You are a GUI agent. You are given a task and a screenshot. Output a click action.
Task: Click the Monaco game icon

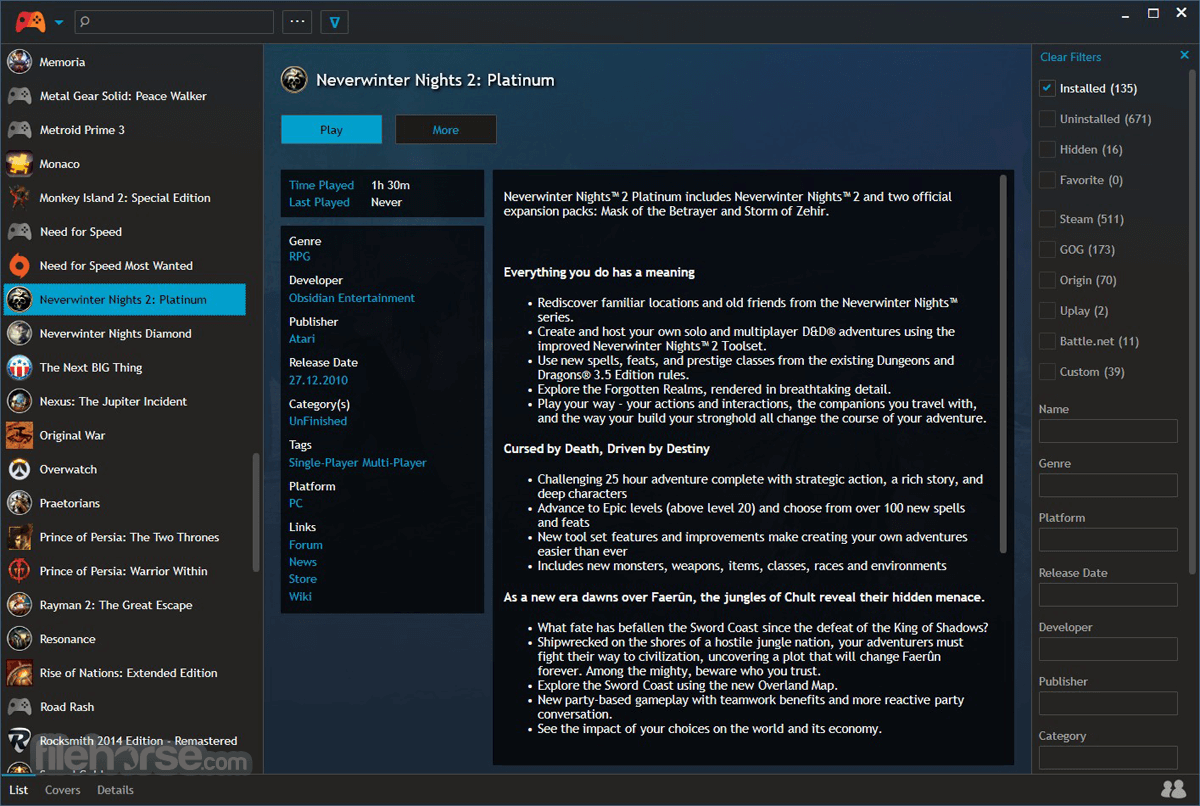19,164
